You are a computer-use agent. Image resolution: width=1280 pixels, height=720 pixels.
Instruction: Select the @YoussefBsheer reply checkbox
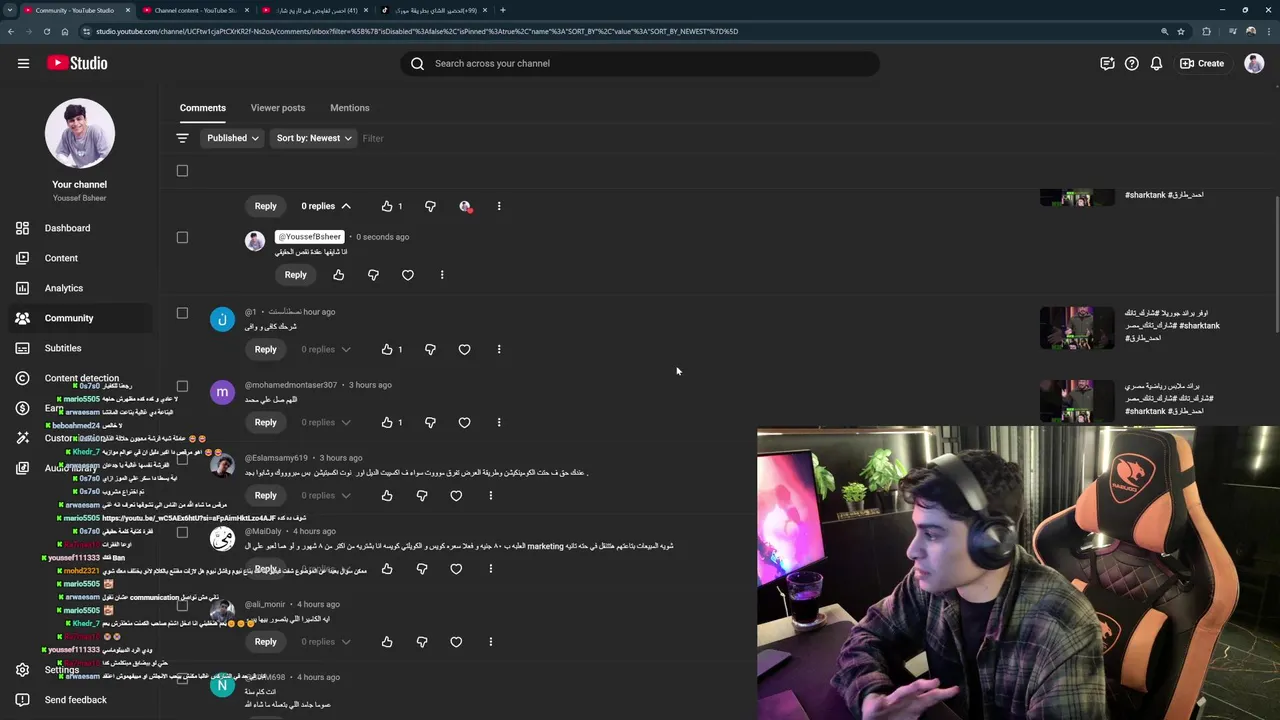(x=182, y=237)
